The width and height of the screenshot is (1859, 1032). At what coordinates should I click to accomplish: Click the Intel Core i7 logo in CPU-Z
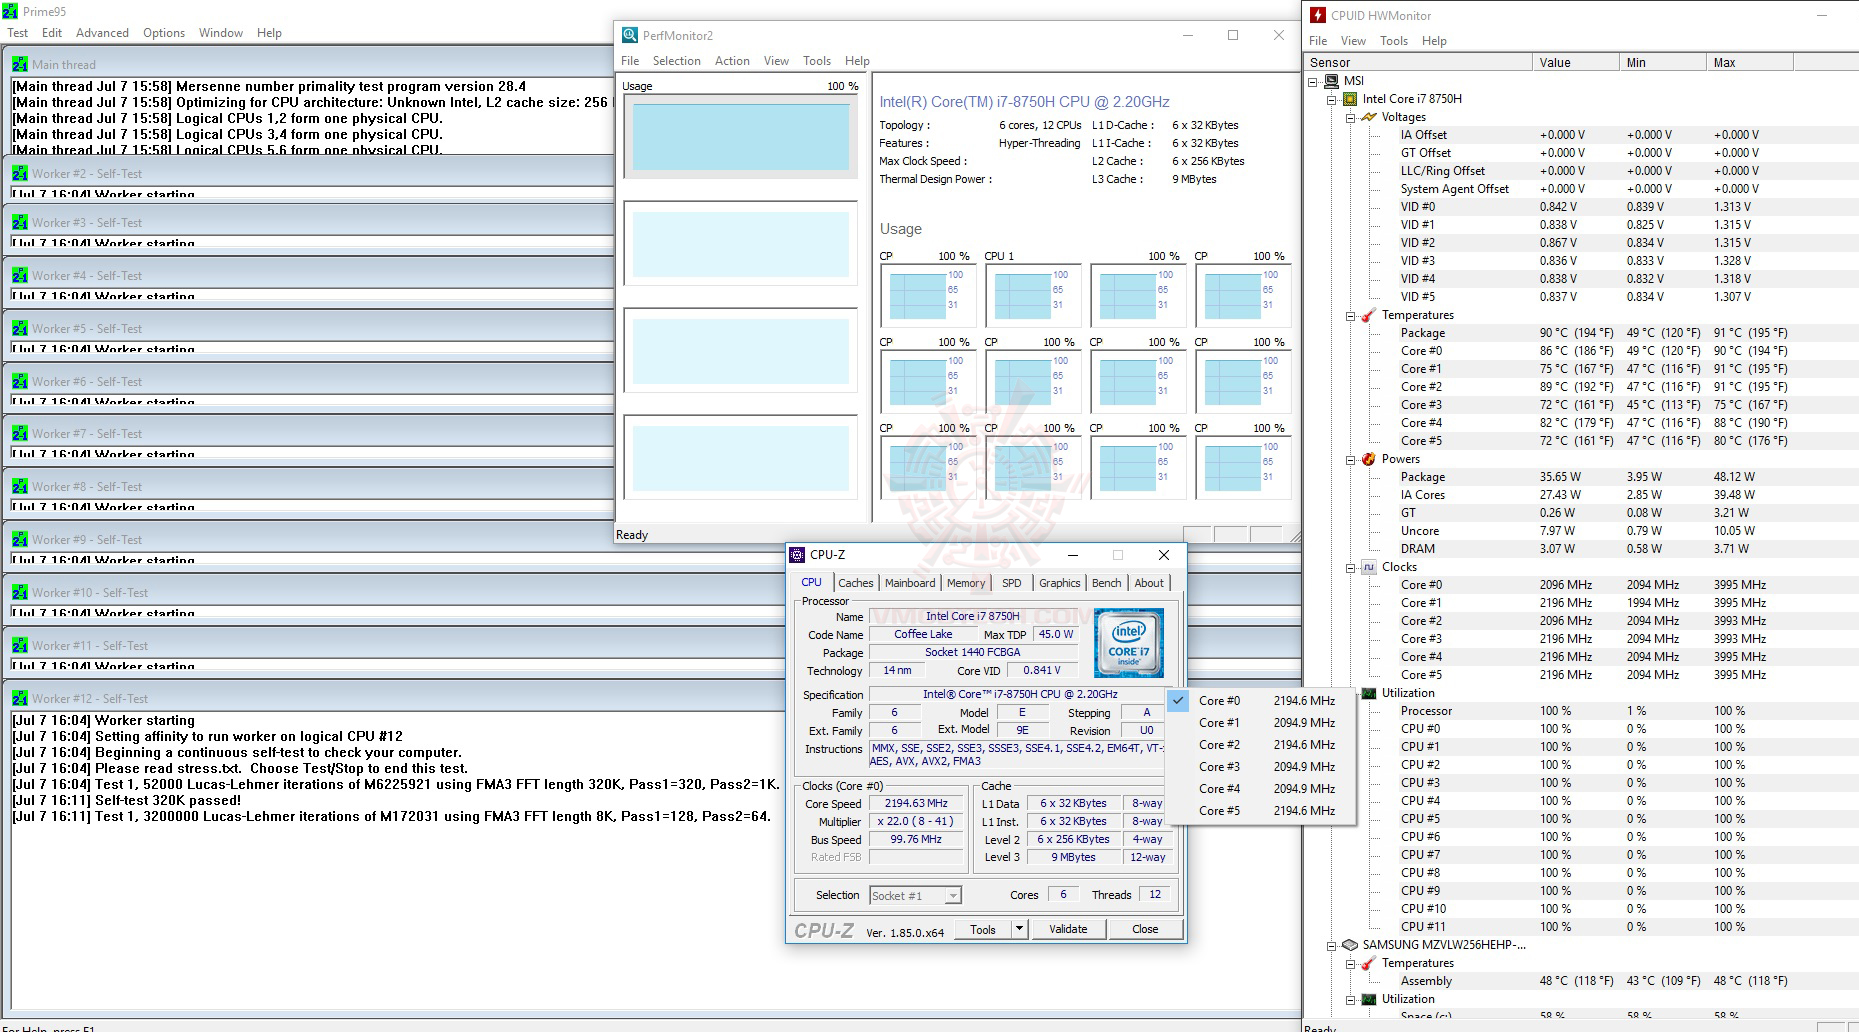[x=1128, y=642]
